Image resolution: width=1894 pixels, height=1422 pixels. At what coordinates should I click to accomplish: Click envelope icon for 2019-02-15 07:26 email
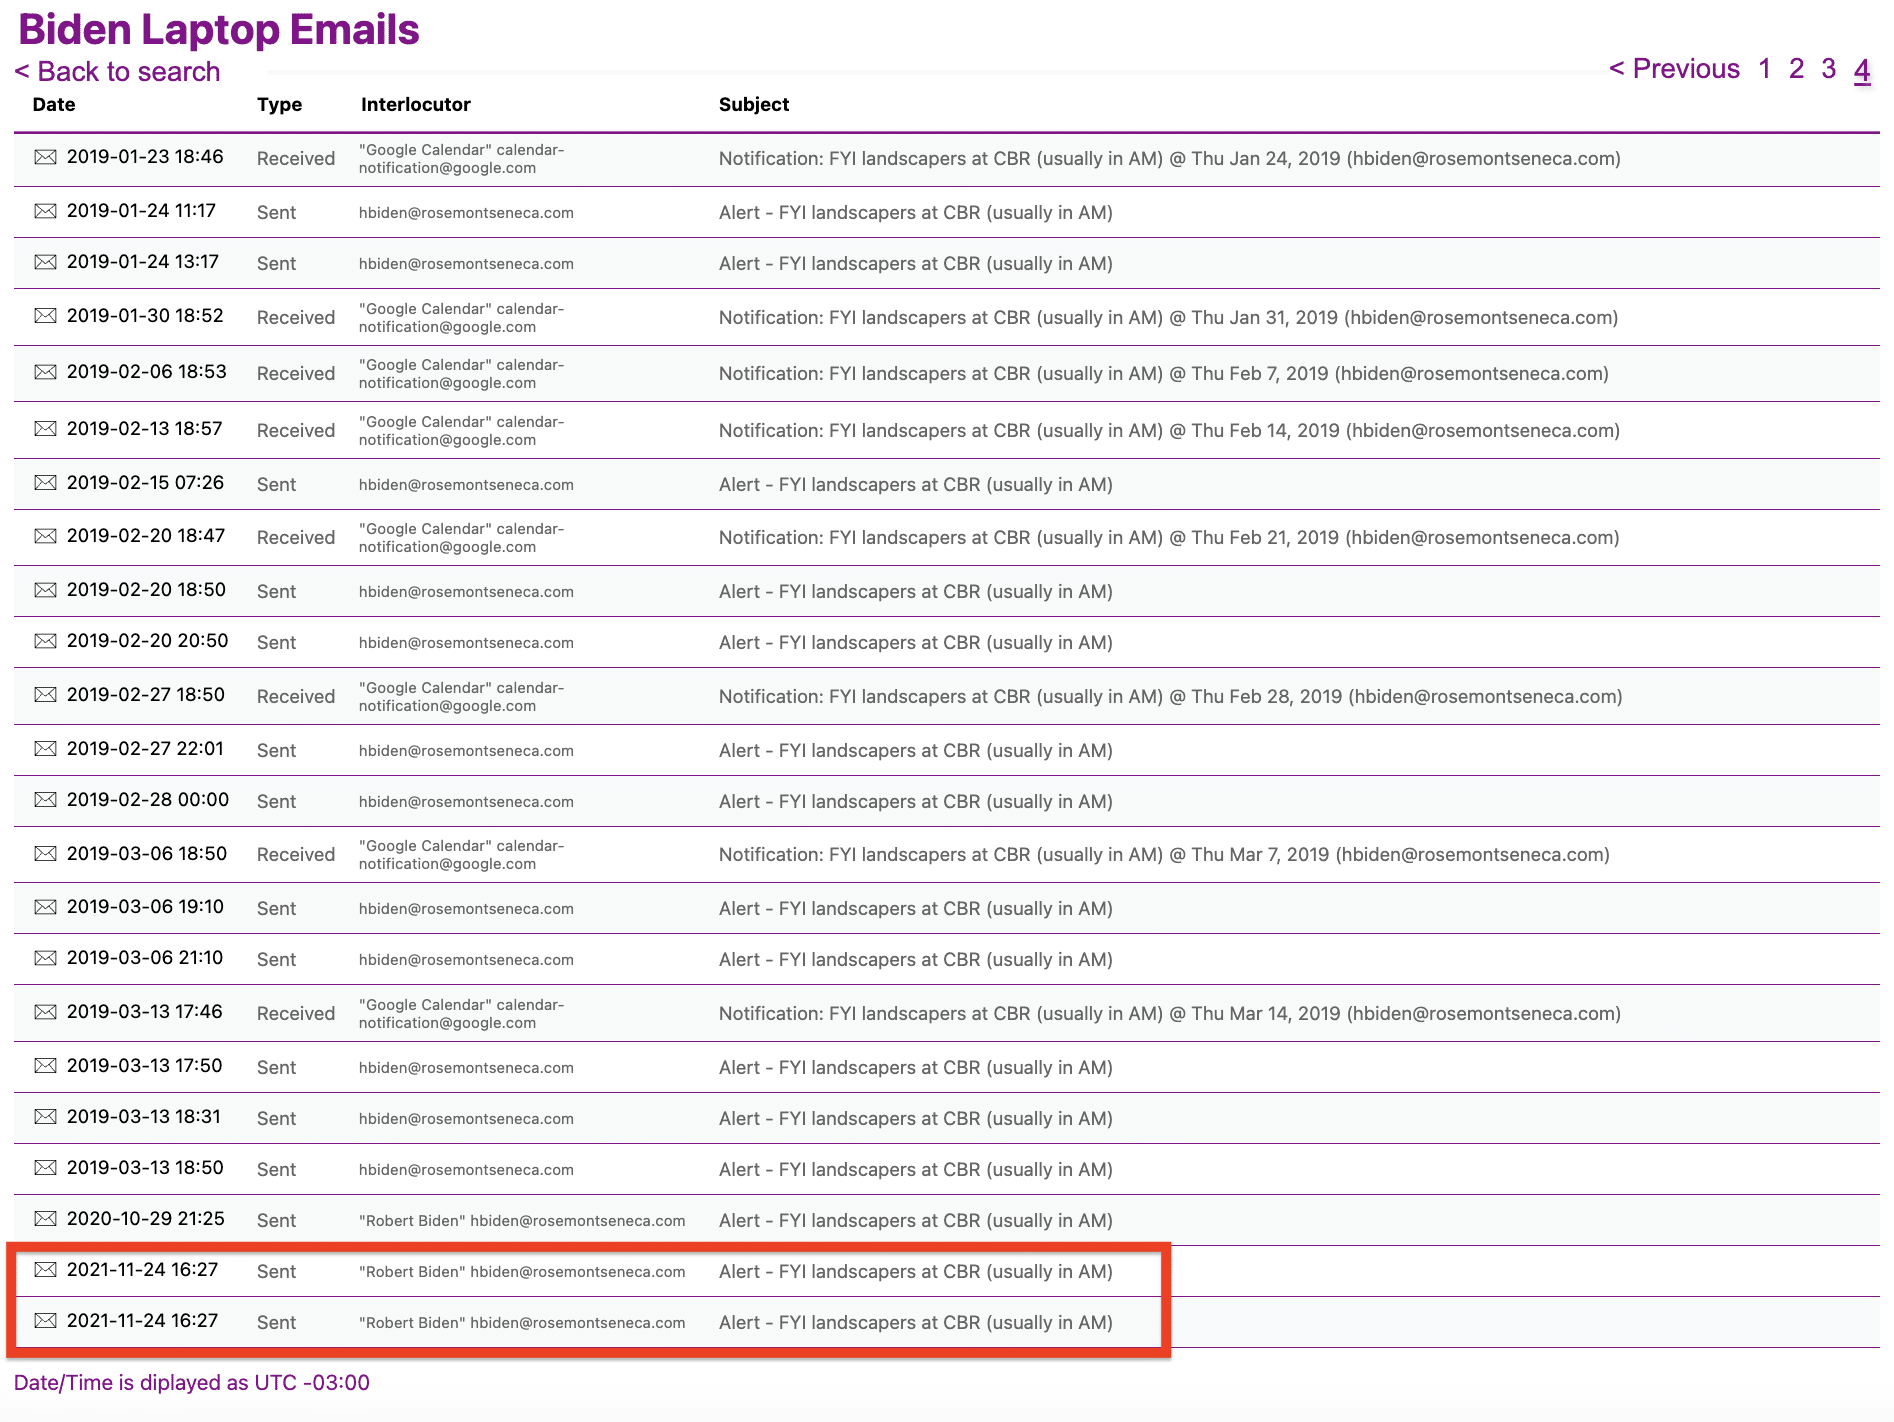coord(45,483)
